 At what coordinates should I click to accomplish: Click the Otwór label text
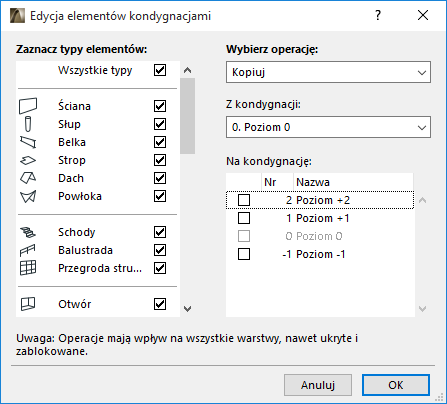pos(75,304)
